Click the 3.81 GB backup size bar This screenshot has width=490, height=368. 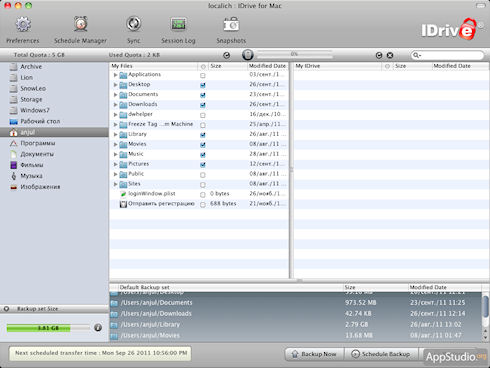tap(48, 328)
